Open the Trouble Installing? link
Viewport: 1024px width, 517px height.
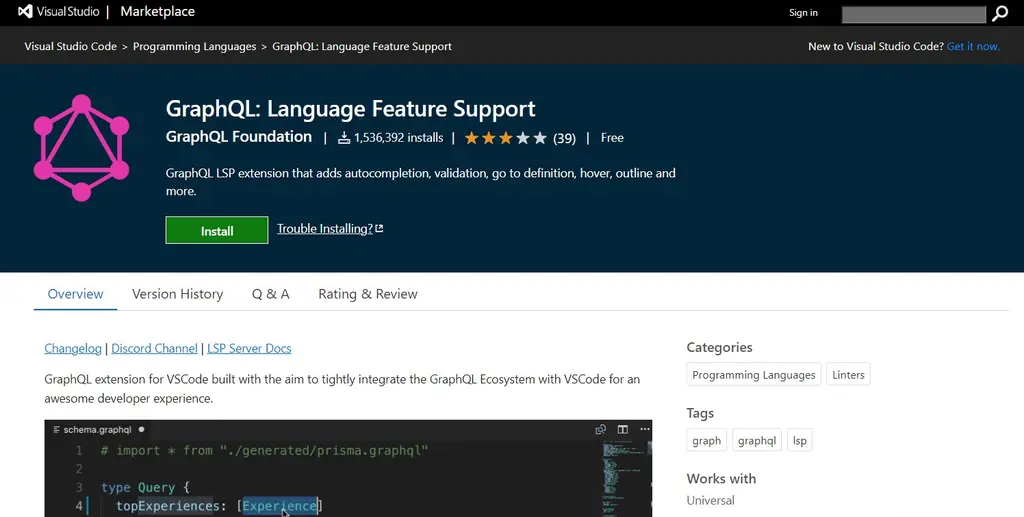pyautogui.click(x=325, y=228)
